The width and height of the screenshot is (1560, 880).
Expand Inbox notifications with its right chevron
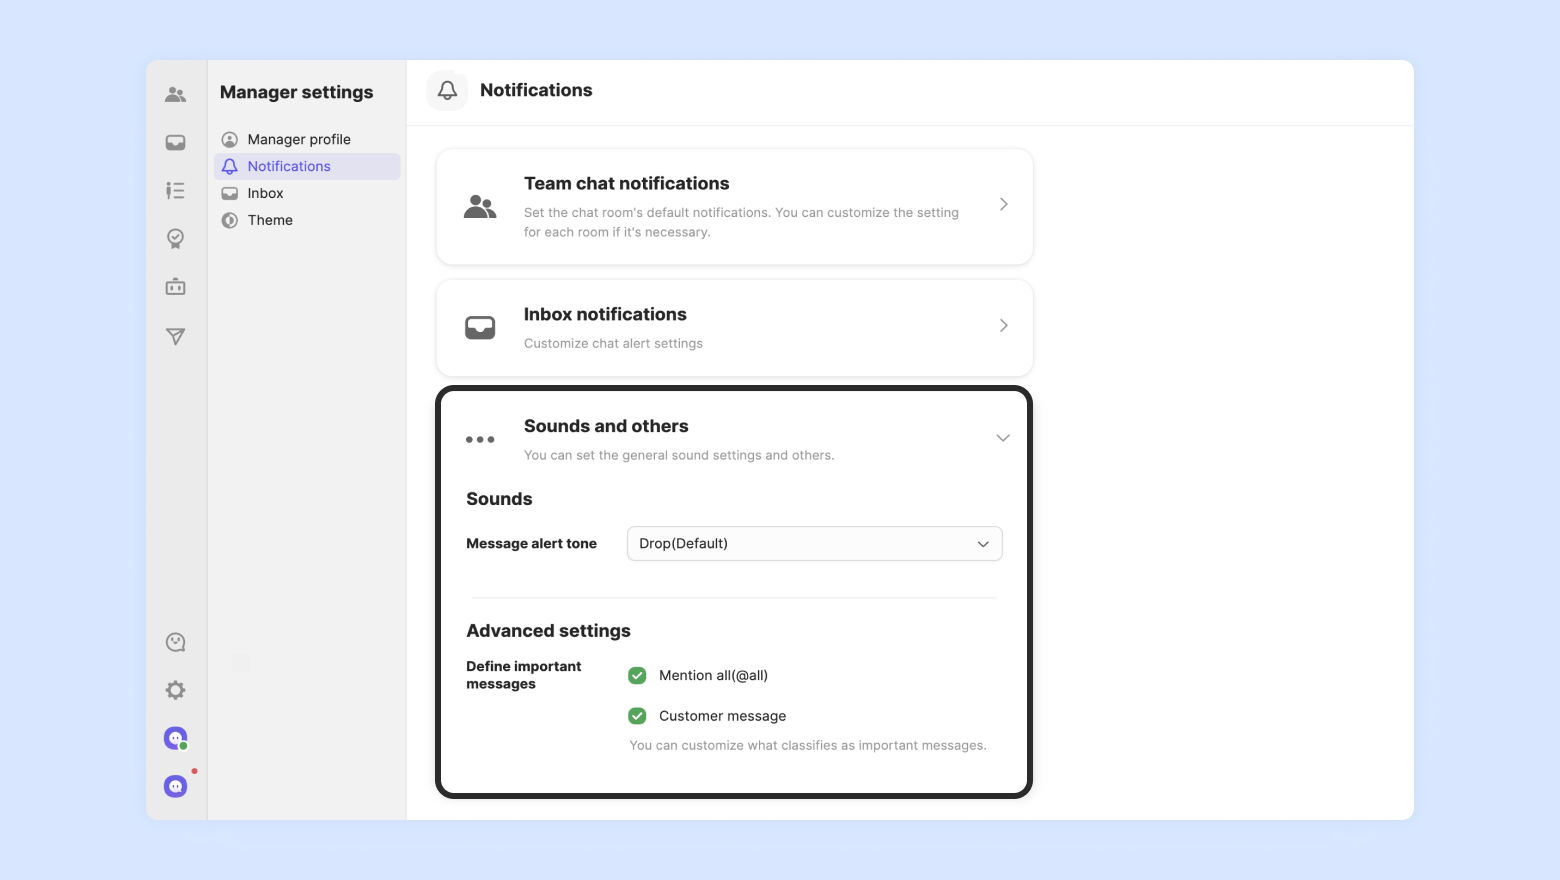pos(1004,325)
